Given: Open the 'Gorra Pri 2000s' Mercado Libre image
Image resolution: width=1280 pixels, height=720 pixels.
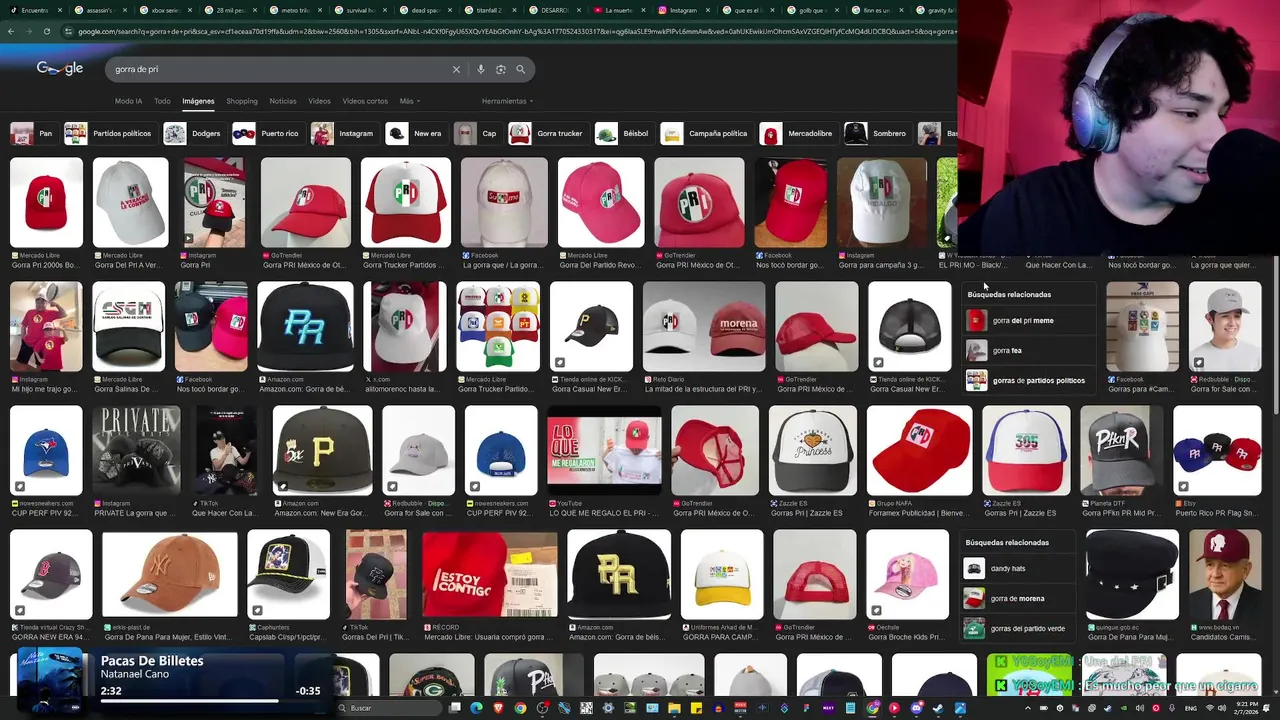Looking at the screenshot, I should [46, 203].
